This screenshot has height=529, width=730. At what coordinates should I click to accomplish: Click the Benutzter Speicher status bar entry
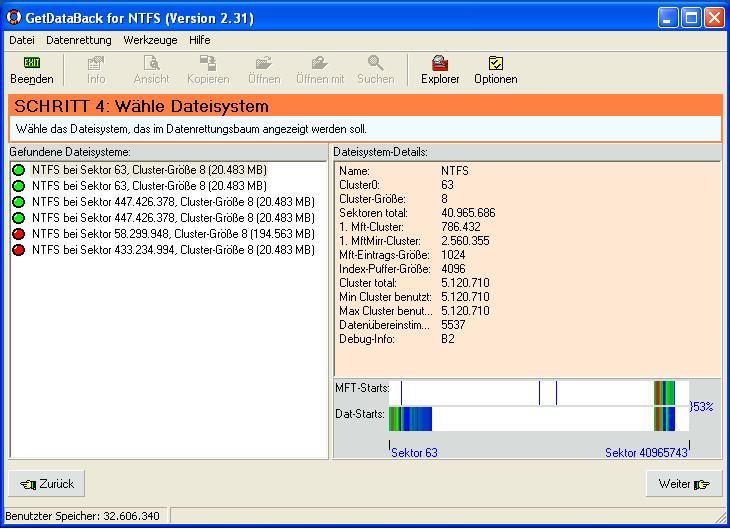[x=82, y=516]
